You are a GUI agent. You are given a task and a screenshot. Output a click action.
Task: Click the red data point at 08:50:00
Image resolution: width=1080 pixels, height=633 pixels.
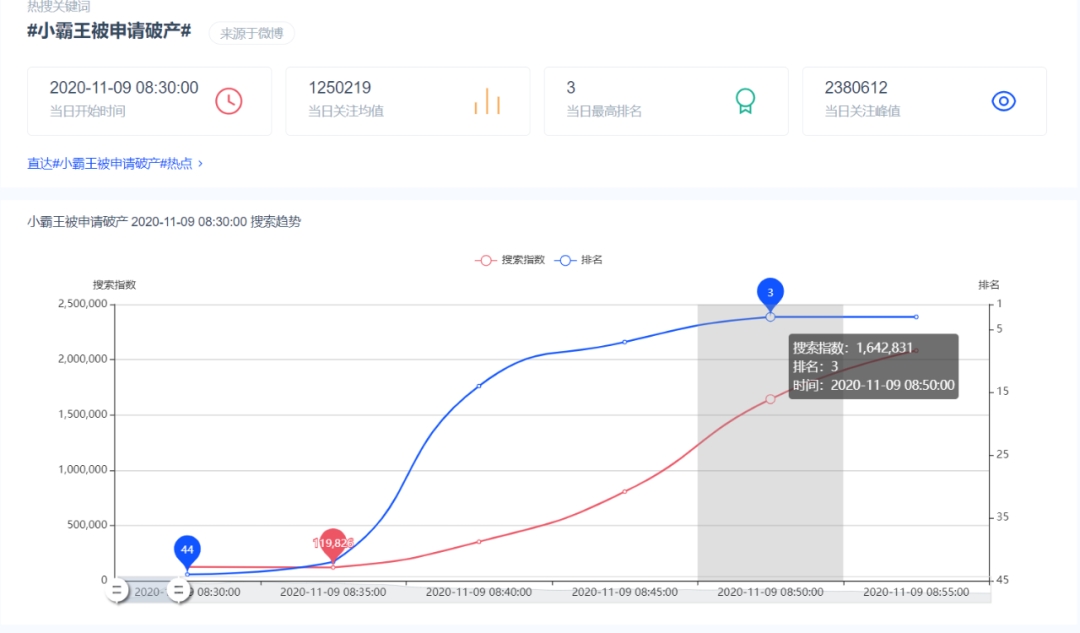point(770,399)
